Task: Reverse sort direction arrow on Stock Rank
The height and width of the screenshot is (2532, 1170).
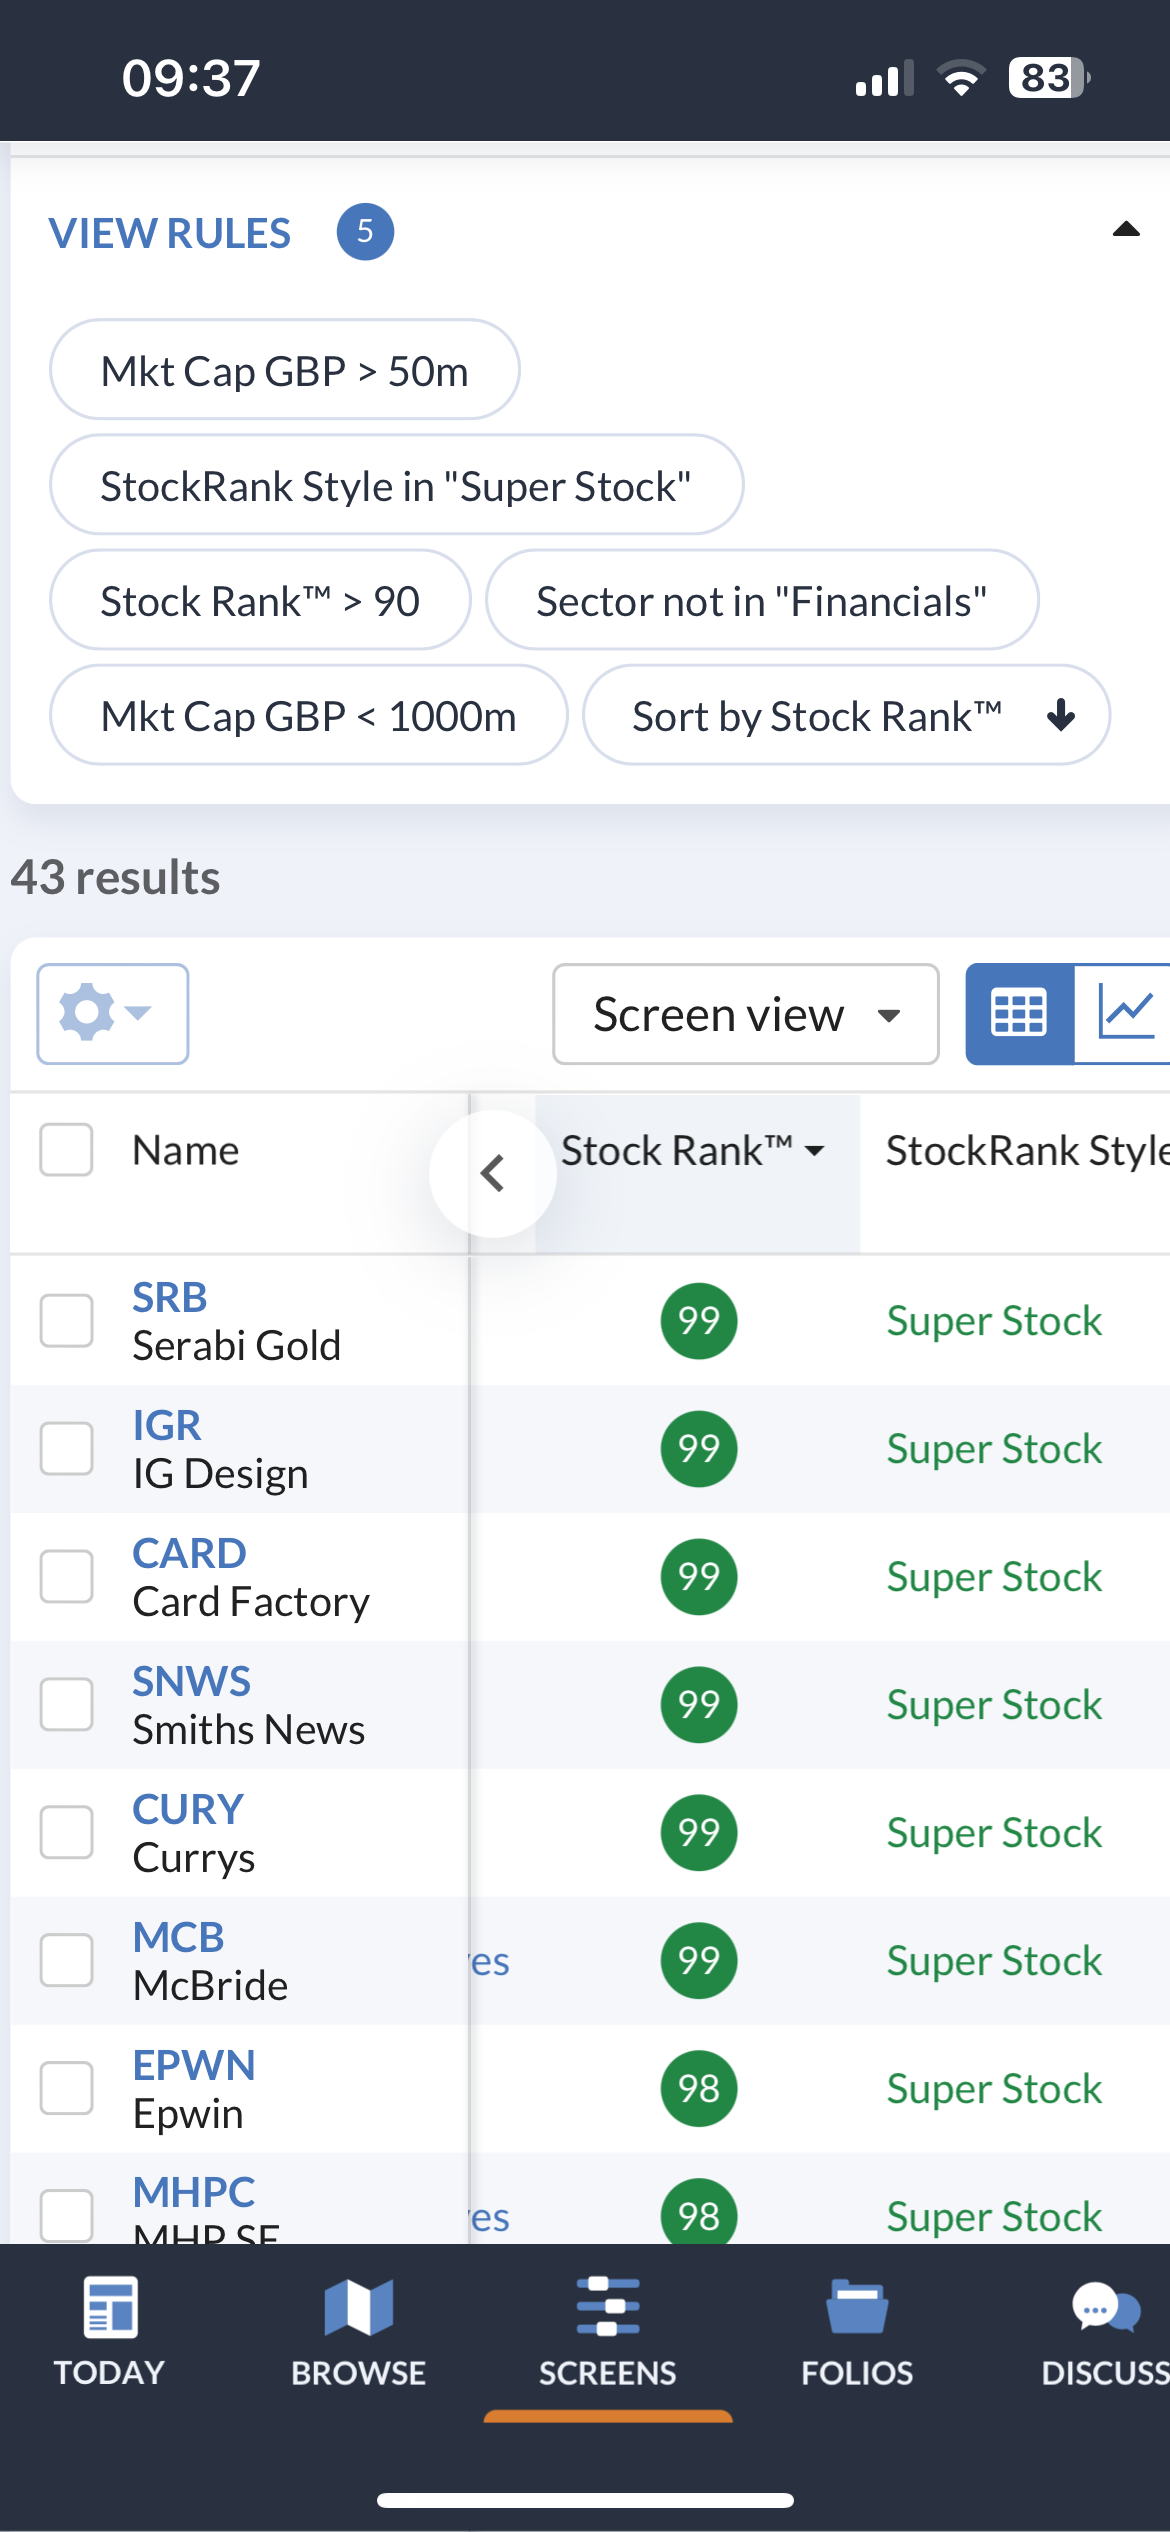Action: [x=1061, y=715]
